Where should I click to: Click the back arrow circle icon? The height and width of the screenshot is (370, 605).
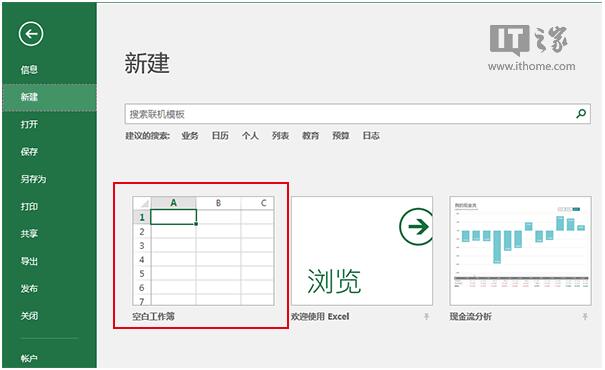[x=31, y=34]
